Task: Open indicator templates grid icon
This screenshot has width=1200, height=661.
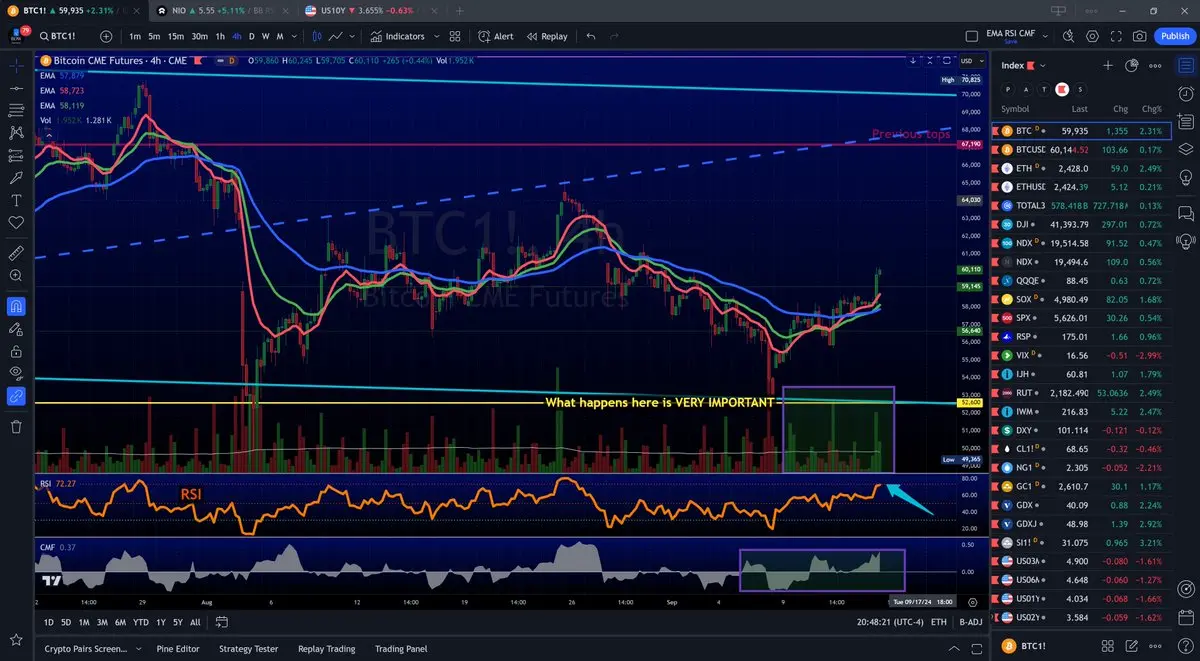Action: click(x=455, y=36)
